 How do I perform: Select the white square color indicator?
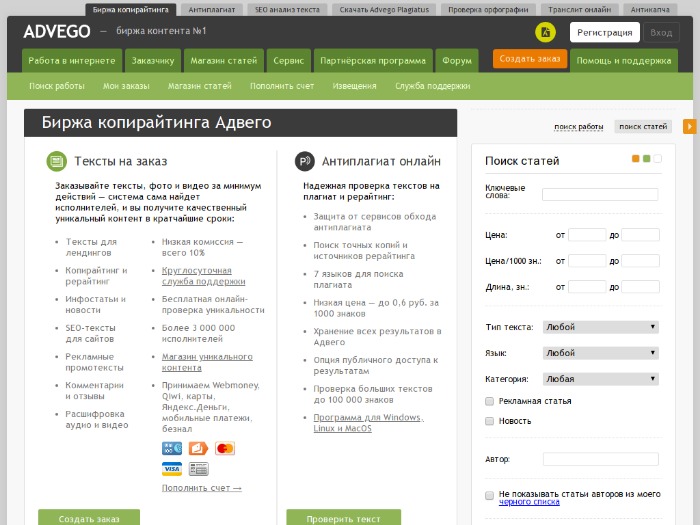pos(658,158)
